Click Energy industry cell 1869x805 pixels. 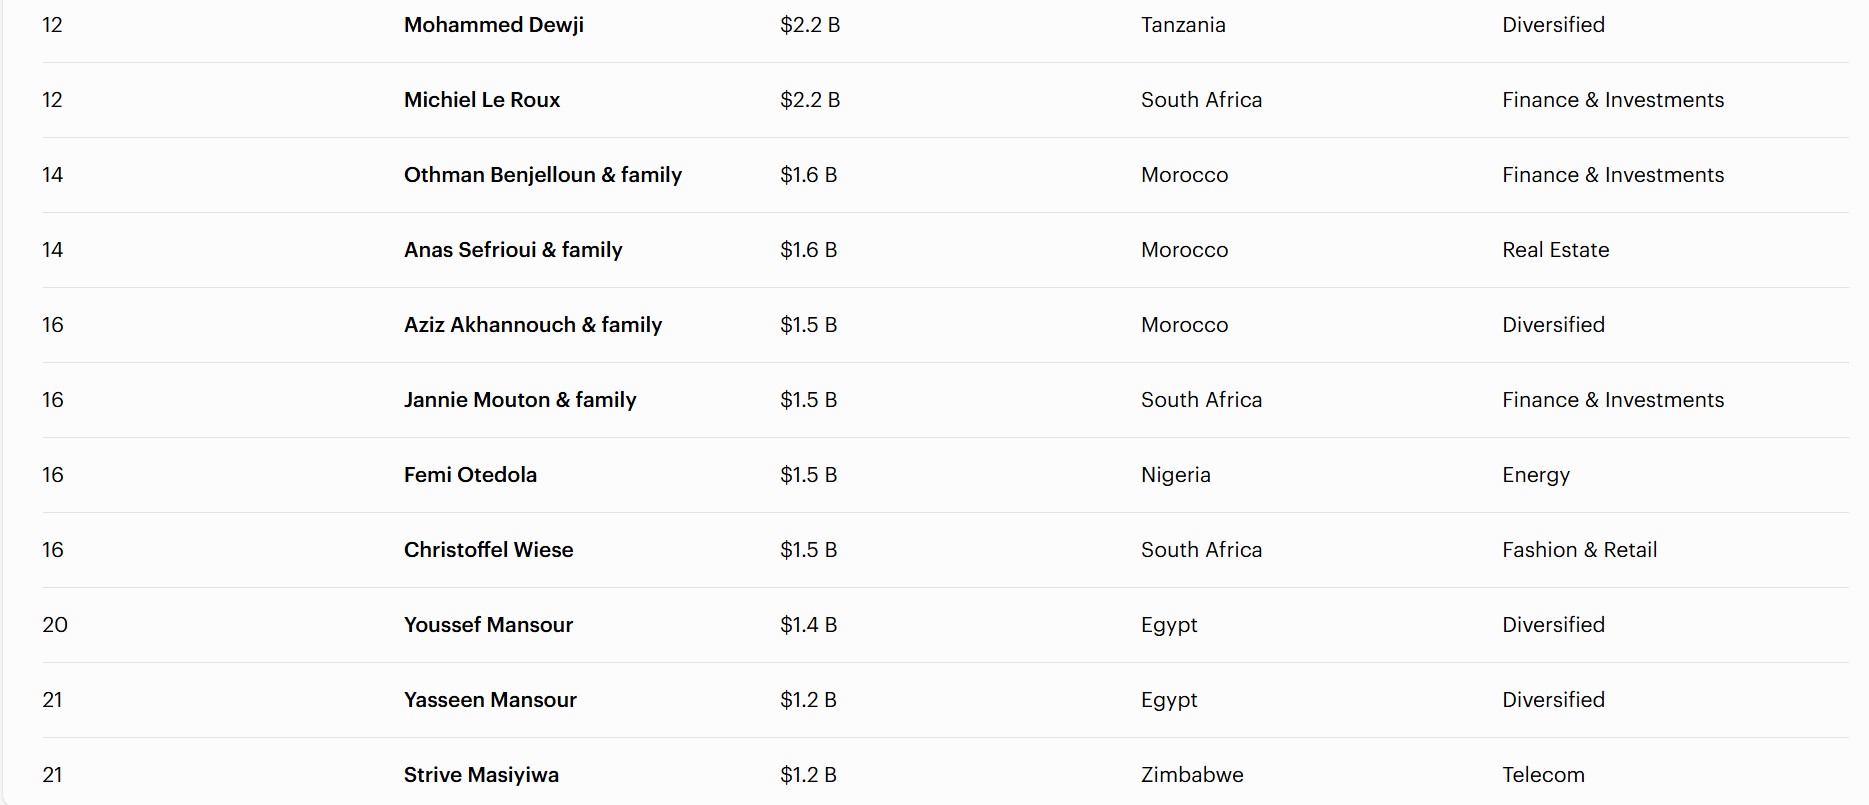point(1536,475)
